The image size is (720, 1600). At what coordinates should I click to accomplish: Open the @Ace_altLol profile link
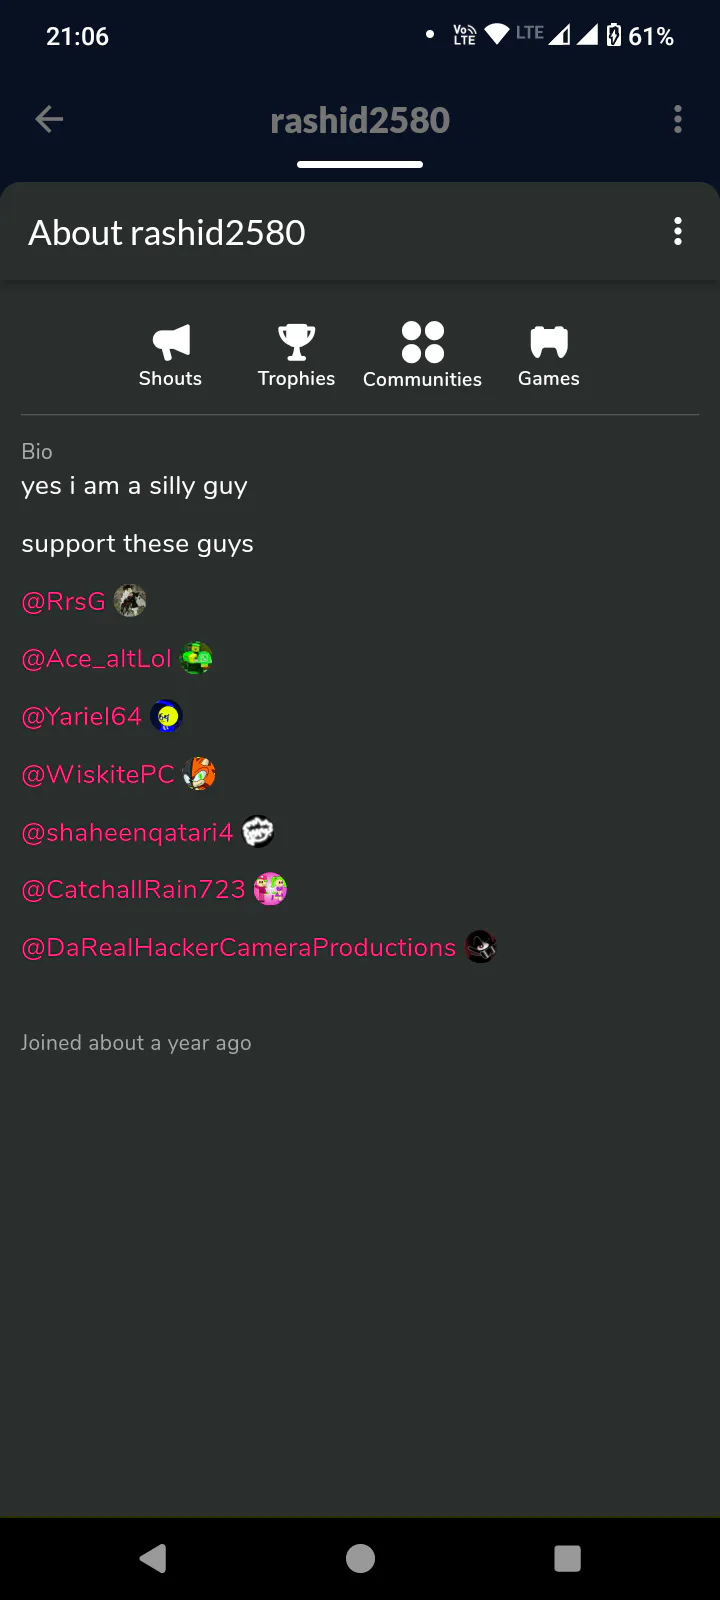[x=96, y=659]
